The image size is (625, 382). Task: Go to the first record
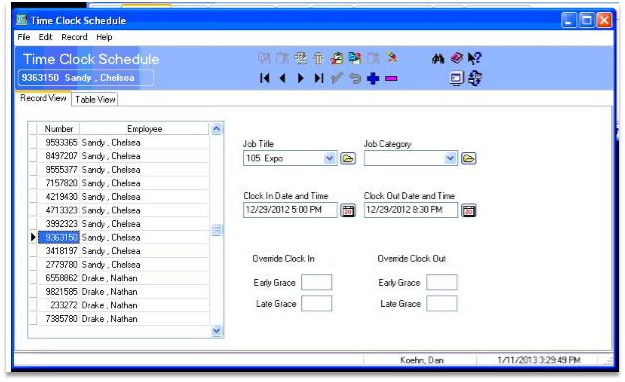pyautogui.click(x=264, y=78)
